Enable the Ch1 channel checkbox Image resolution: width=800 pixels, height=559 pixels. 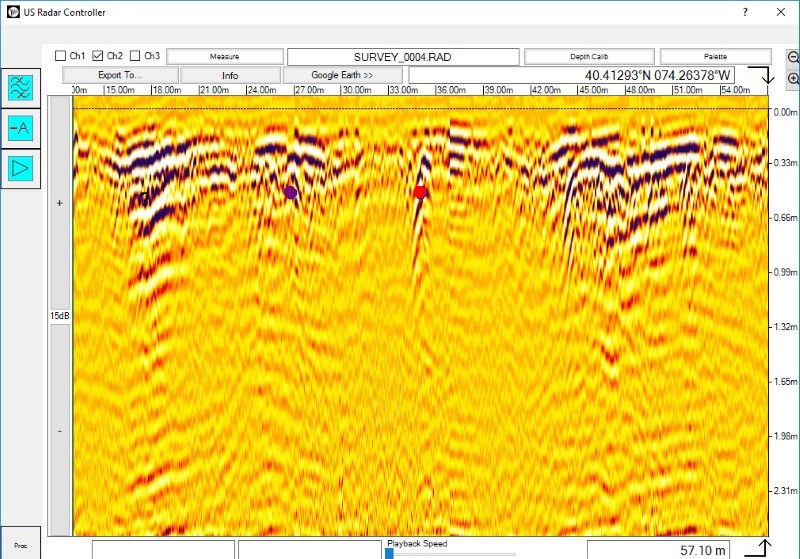(x=60, y=56)
